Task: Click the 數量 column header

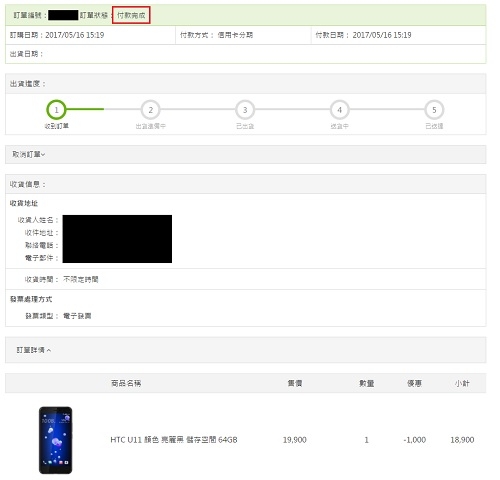Action: pyautogui.click(x=366, y=383)
